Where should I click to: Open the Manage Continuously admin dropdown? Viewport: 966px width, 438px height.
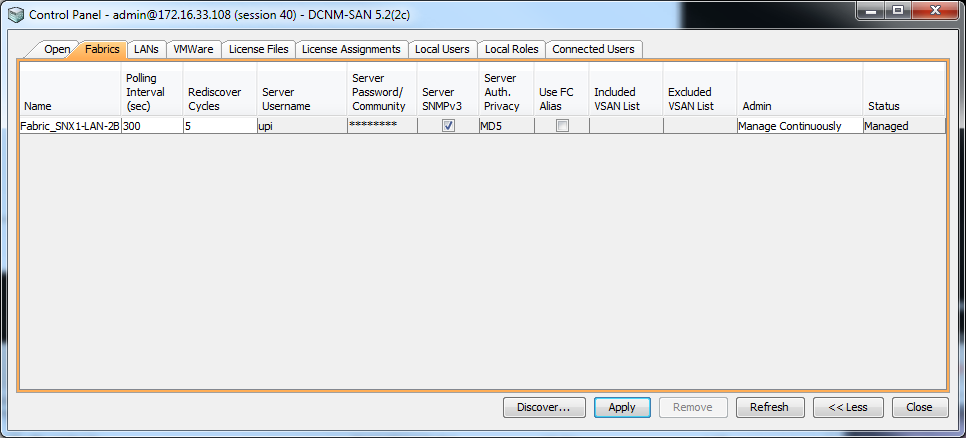pyautogui.click(x=800, y=126)
